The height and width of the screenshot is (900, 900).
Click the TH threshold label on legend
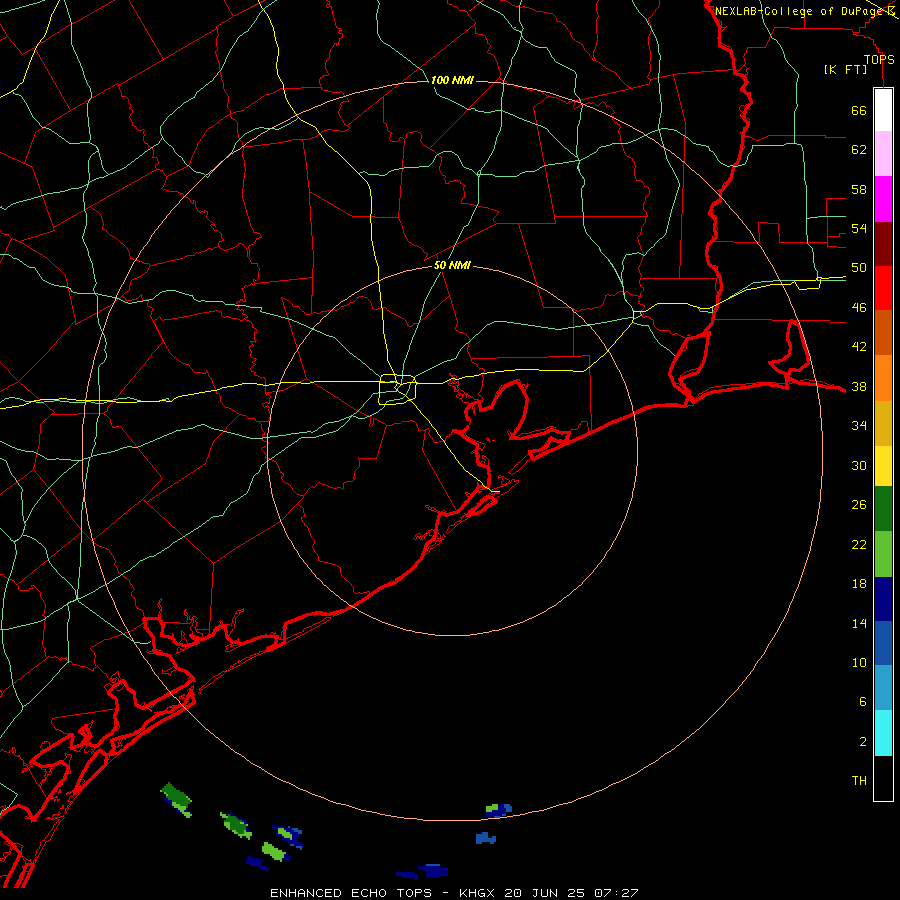(x=859, y=780)
